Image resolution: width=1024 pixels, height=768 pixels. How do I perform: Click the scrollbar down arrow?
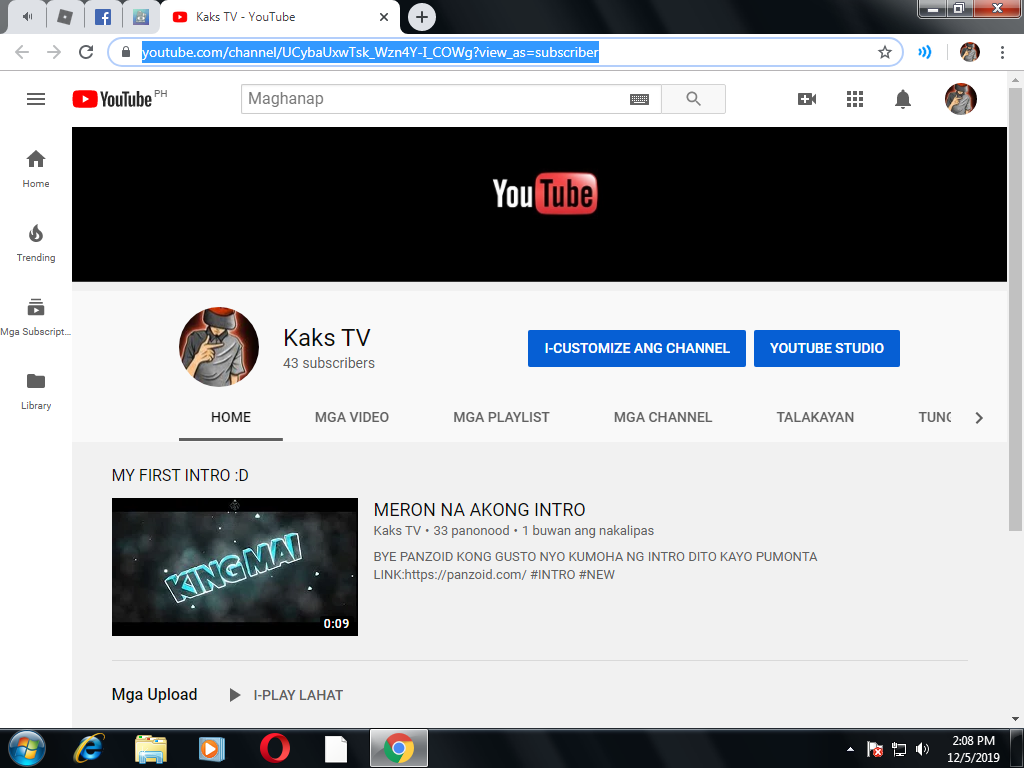coord(1015,719)
